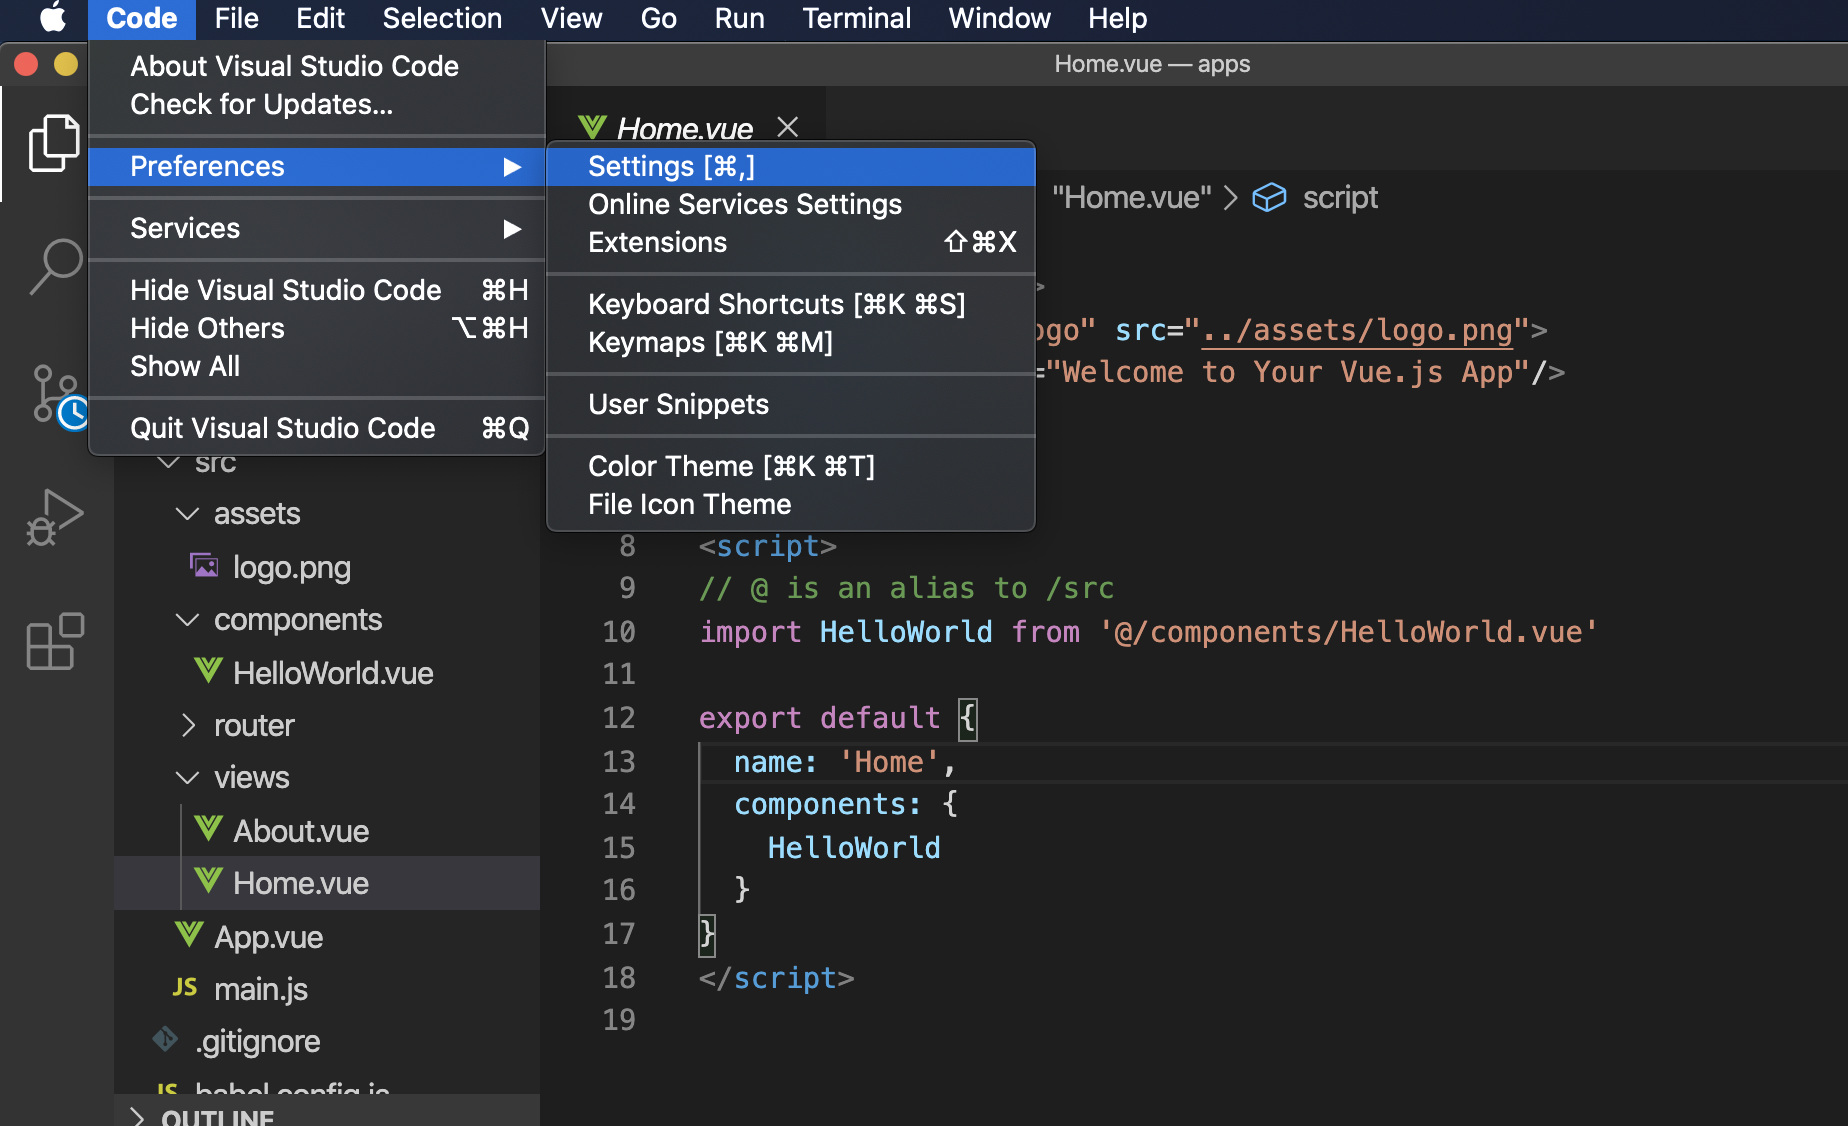The height and width of the screenshot is (1126, 1848).
Task: Select Keymaps menu entry
Action: [791, 342]
